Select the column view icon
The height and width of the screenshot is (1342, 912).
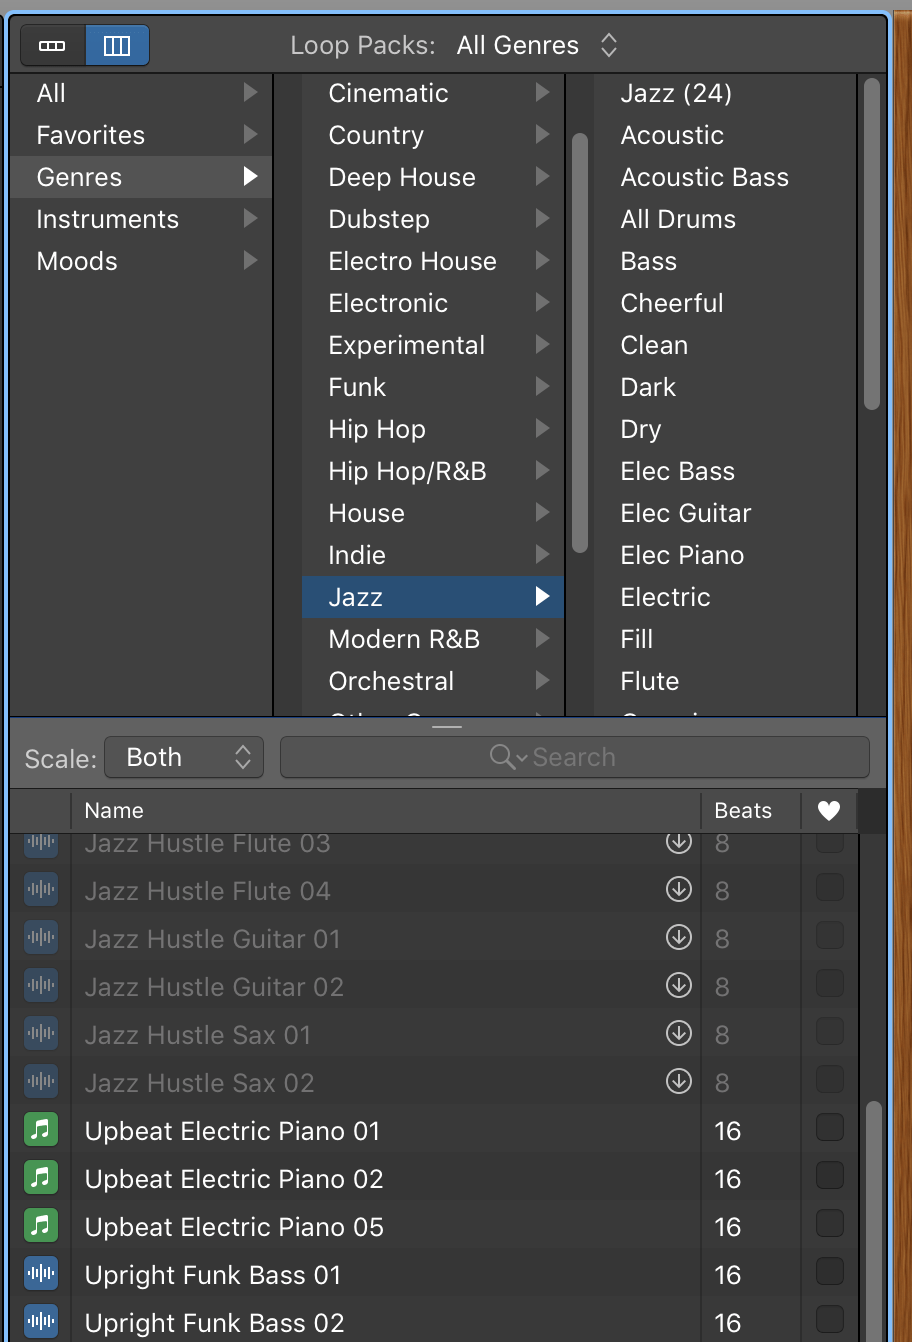coord(117,45)
